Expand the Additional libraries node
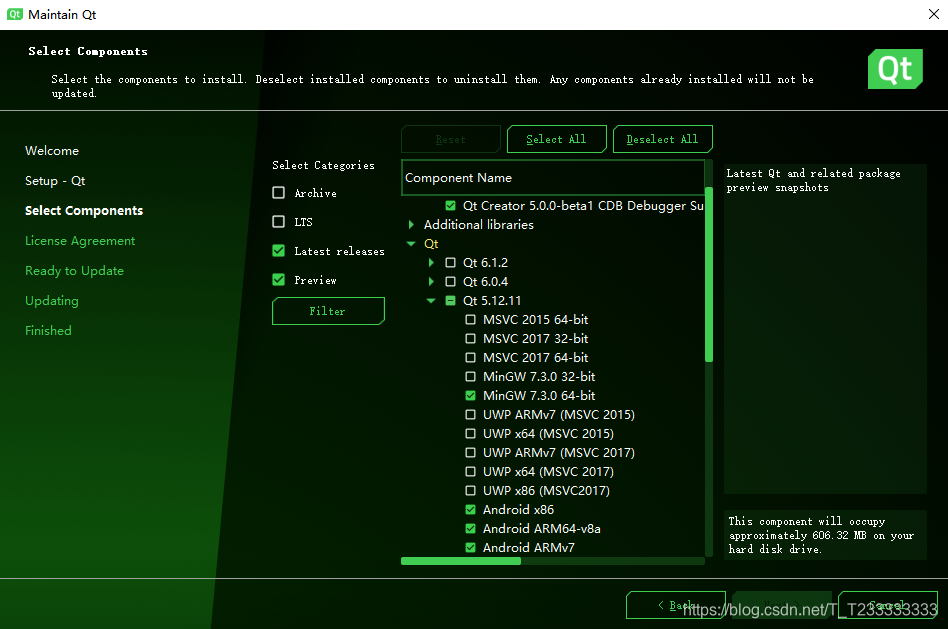Screen dimensions: 948x629 pyautogui.click(x=412, y=224)
